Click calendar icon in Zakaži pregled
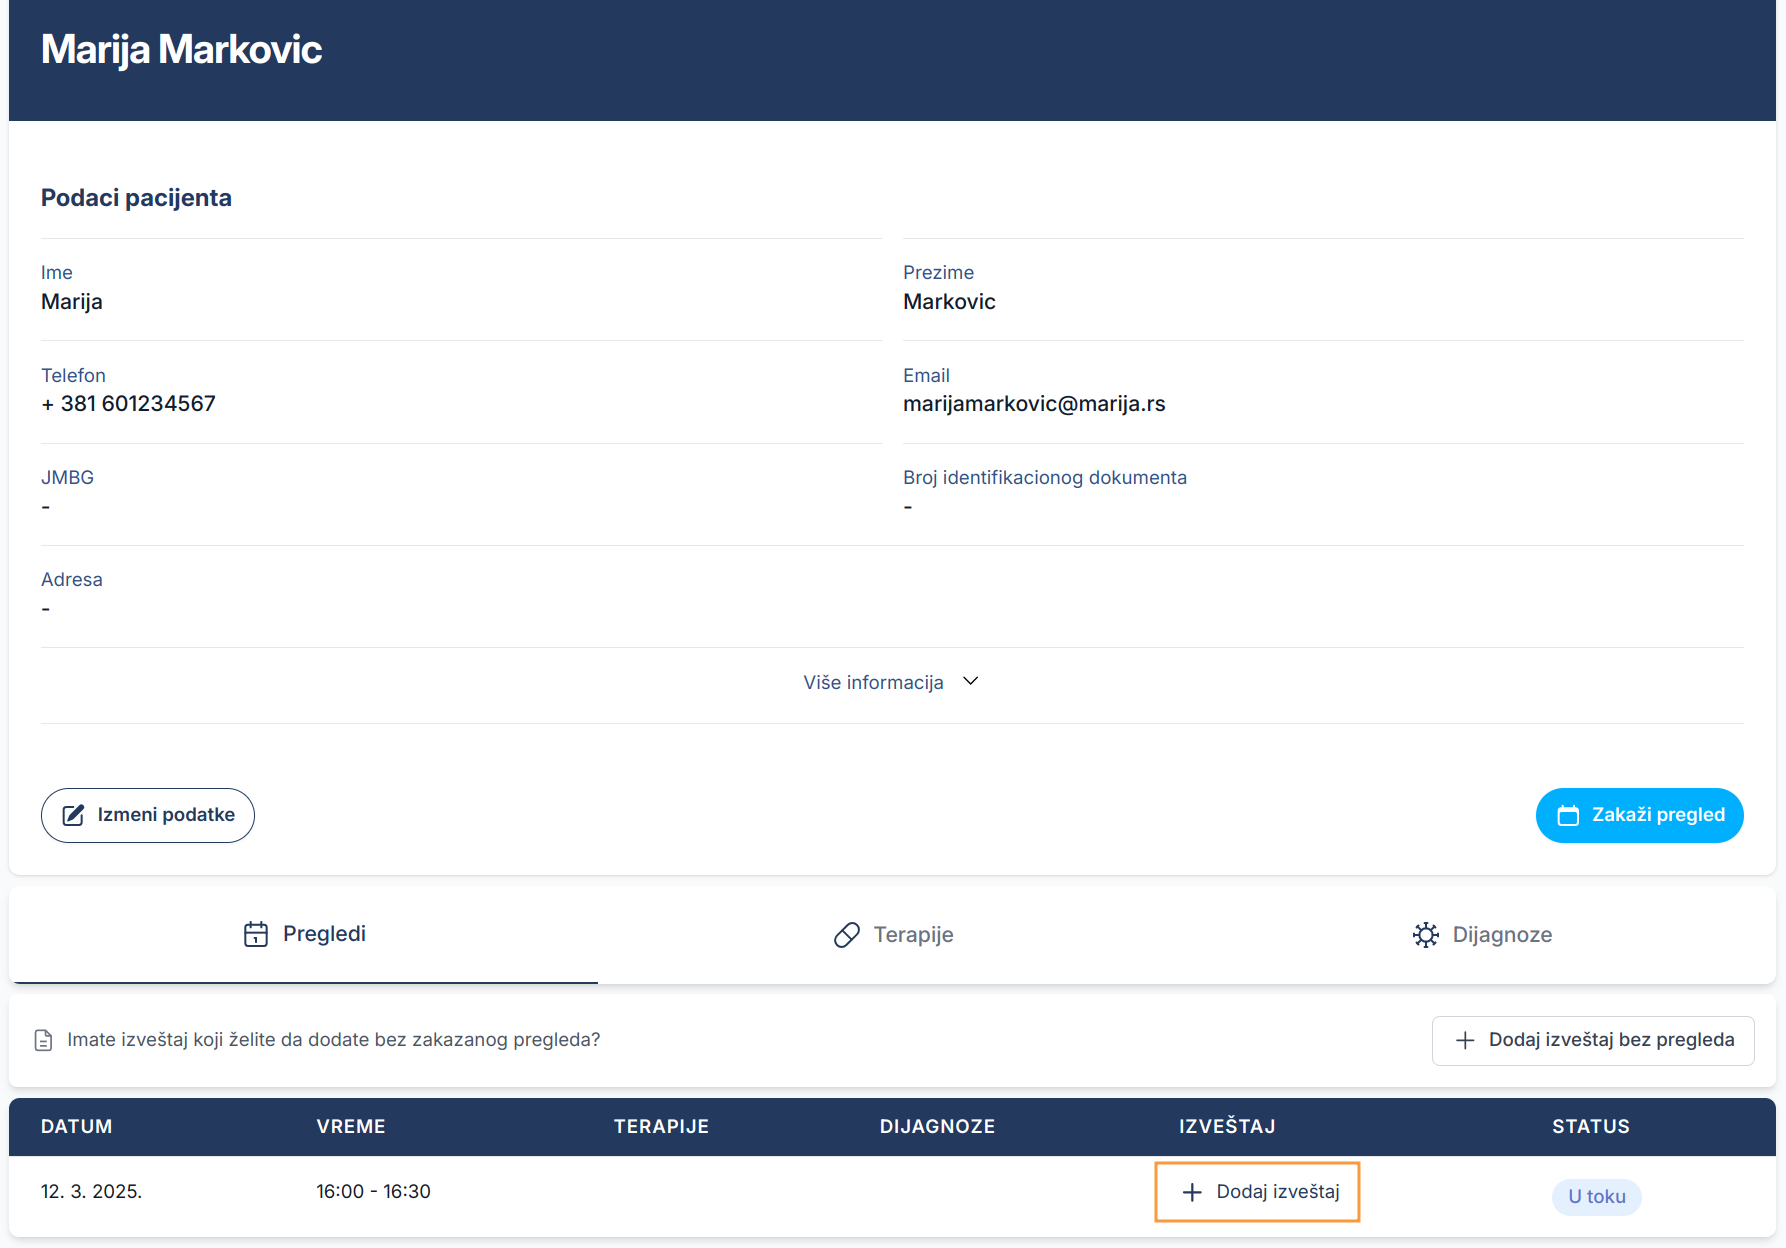1786x1248 pixels. coord(1568,815)
